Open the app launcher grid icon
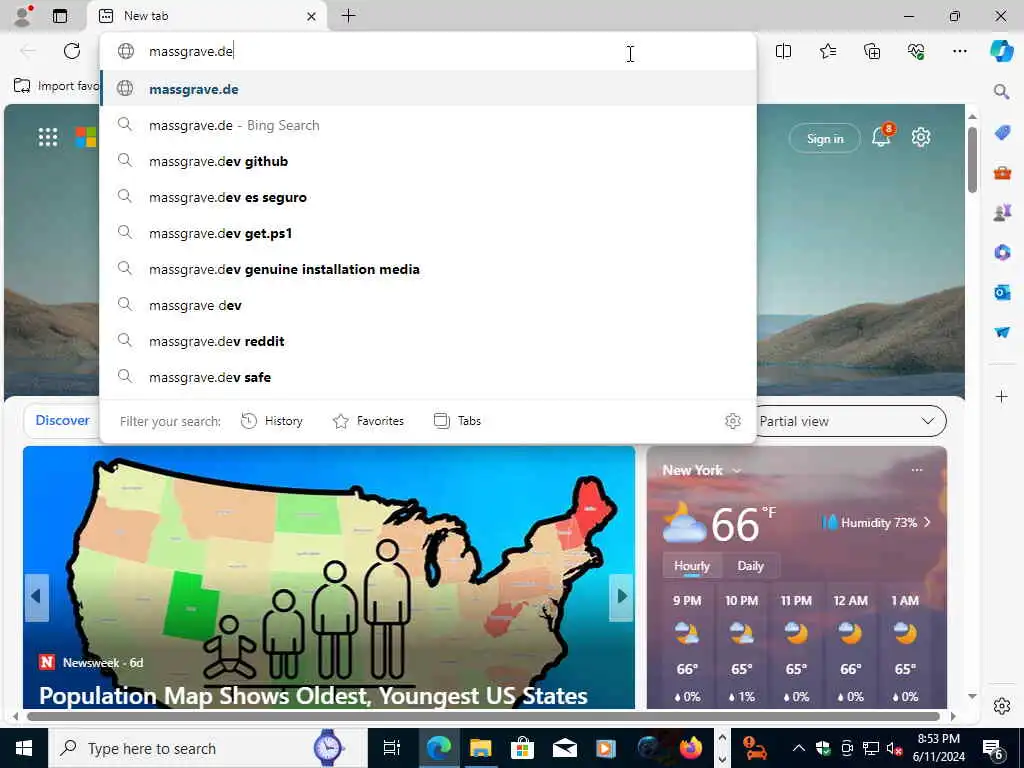 click(x=48, y=137)
